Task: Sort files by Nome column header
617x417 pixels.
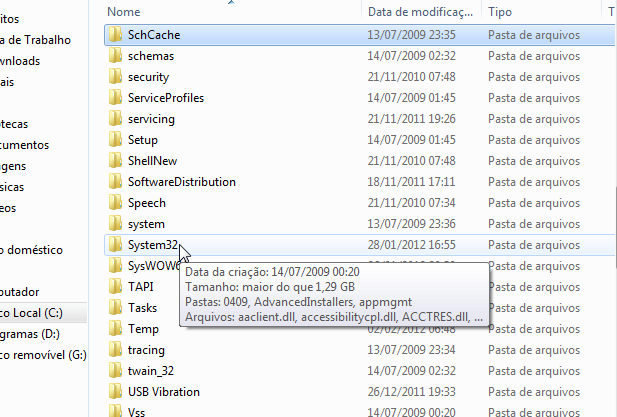Action: click(230, 11)
